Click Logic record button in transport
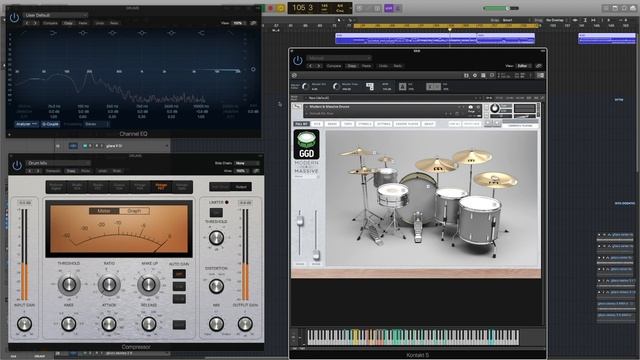 [270, 8]
